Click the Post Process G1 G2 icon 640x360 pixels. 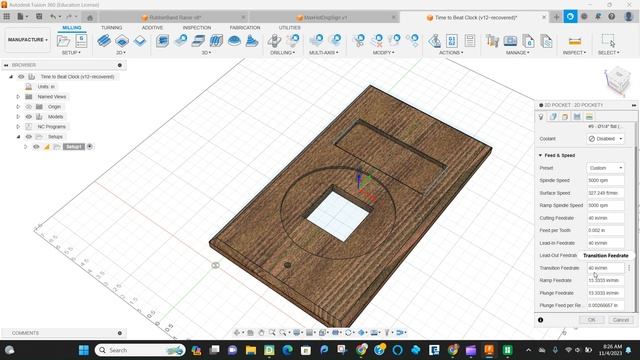(x=452, y=41)
